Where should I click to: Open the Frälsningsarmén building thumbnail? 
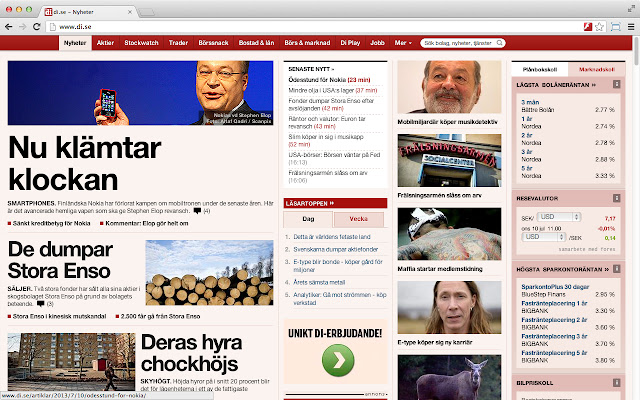point(449,160)
